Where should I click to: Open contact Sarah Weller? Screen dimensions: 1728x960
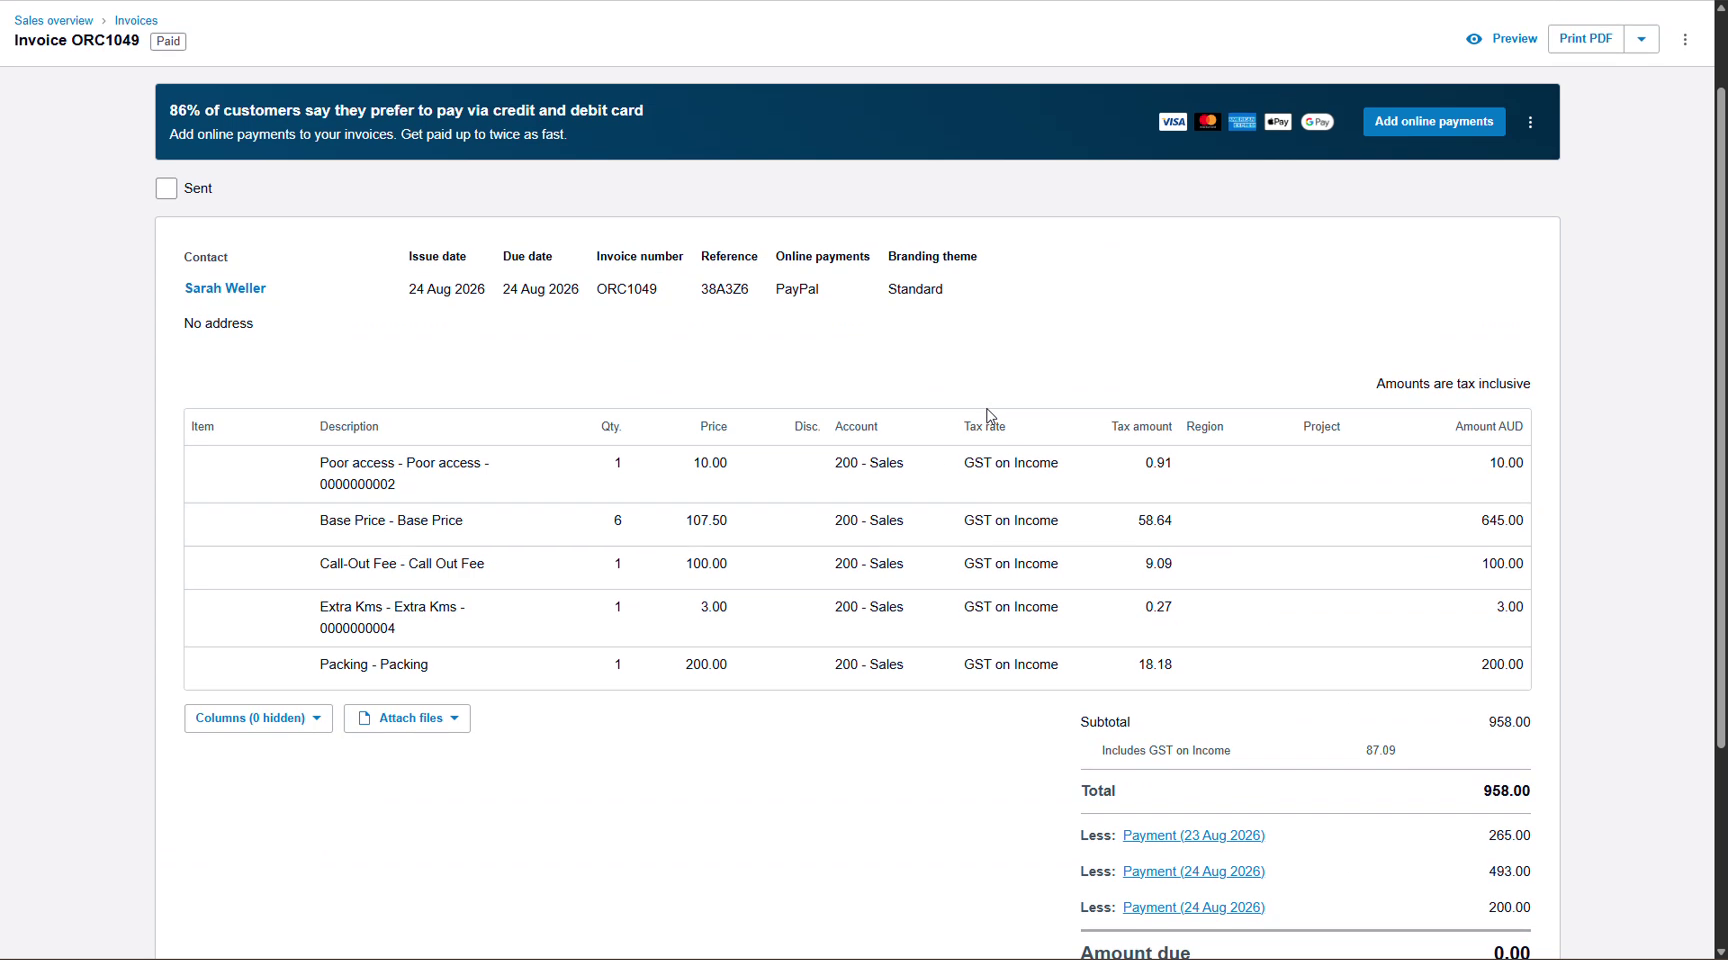pos(225,288)
